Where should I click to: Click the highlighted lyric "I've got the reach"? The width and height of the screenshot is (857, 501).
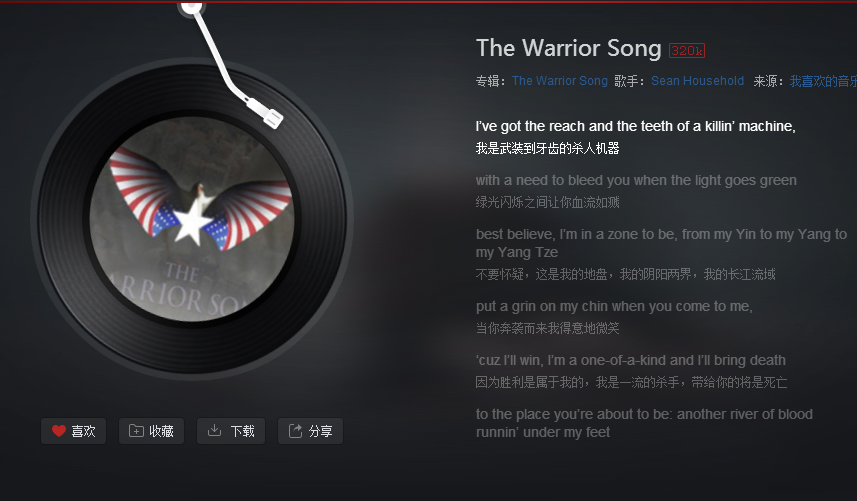click(636, 126)
